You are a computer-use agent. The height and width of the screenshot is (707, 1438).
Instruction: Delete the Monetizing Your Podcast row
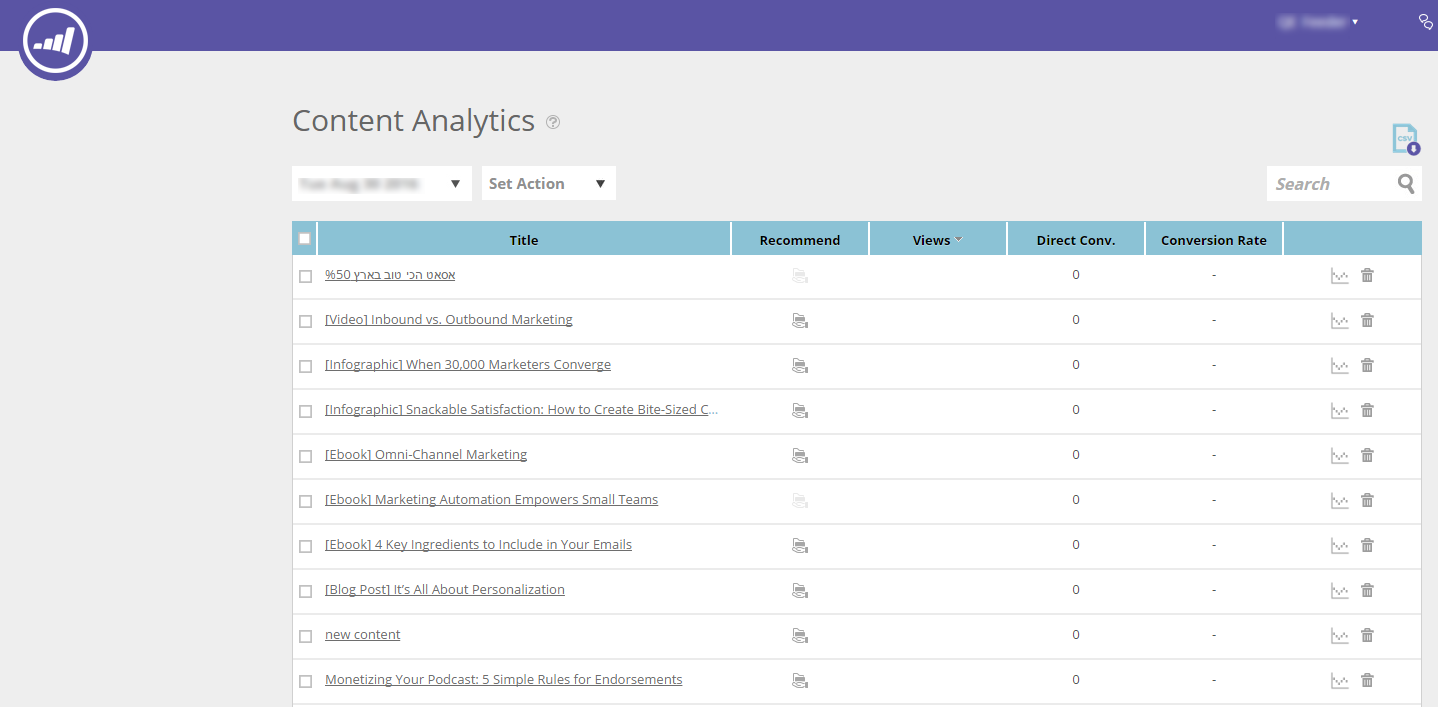1367,680
